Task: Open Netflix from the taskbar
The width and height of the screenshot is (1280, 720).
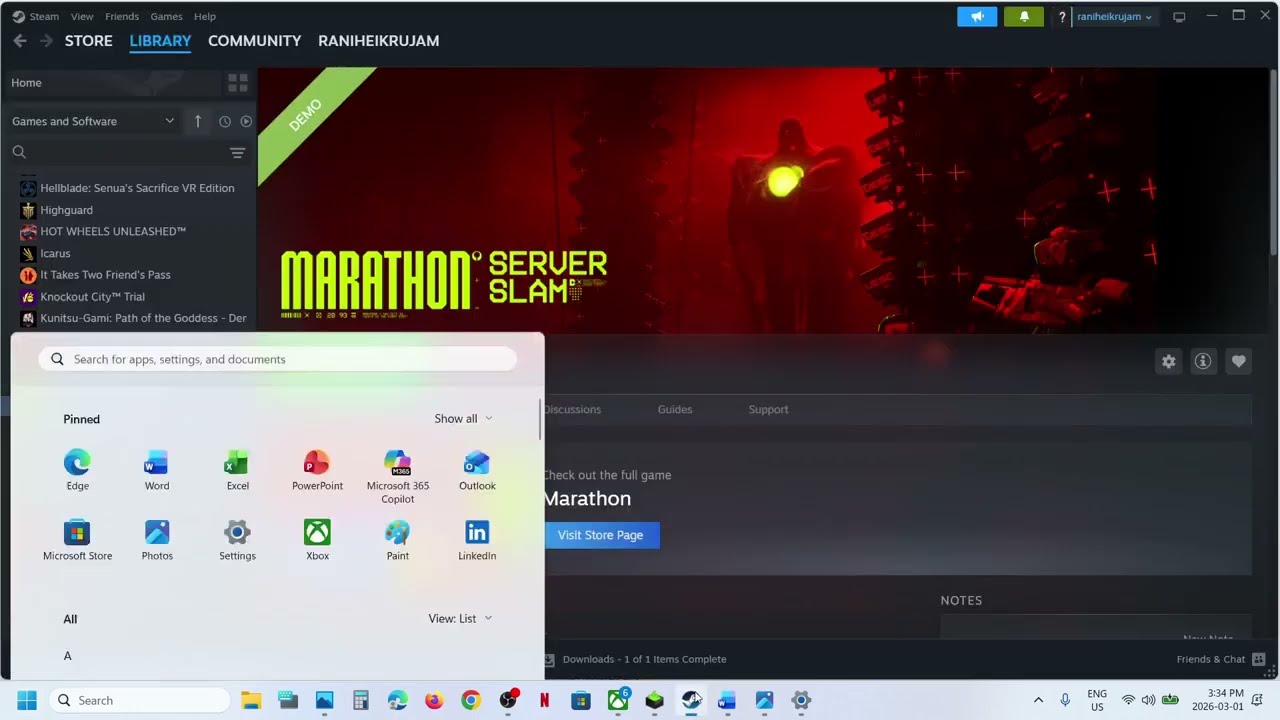Action: 544,700
